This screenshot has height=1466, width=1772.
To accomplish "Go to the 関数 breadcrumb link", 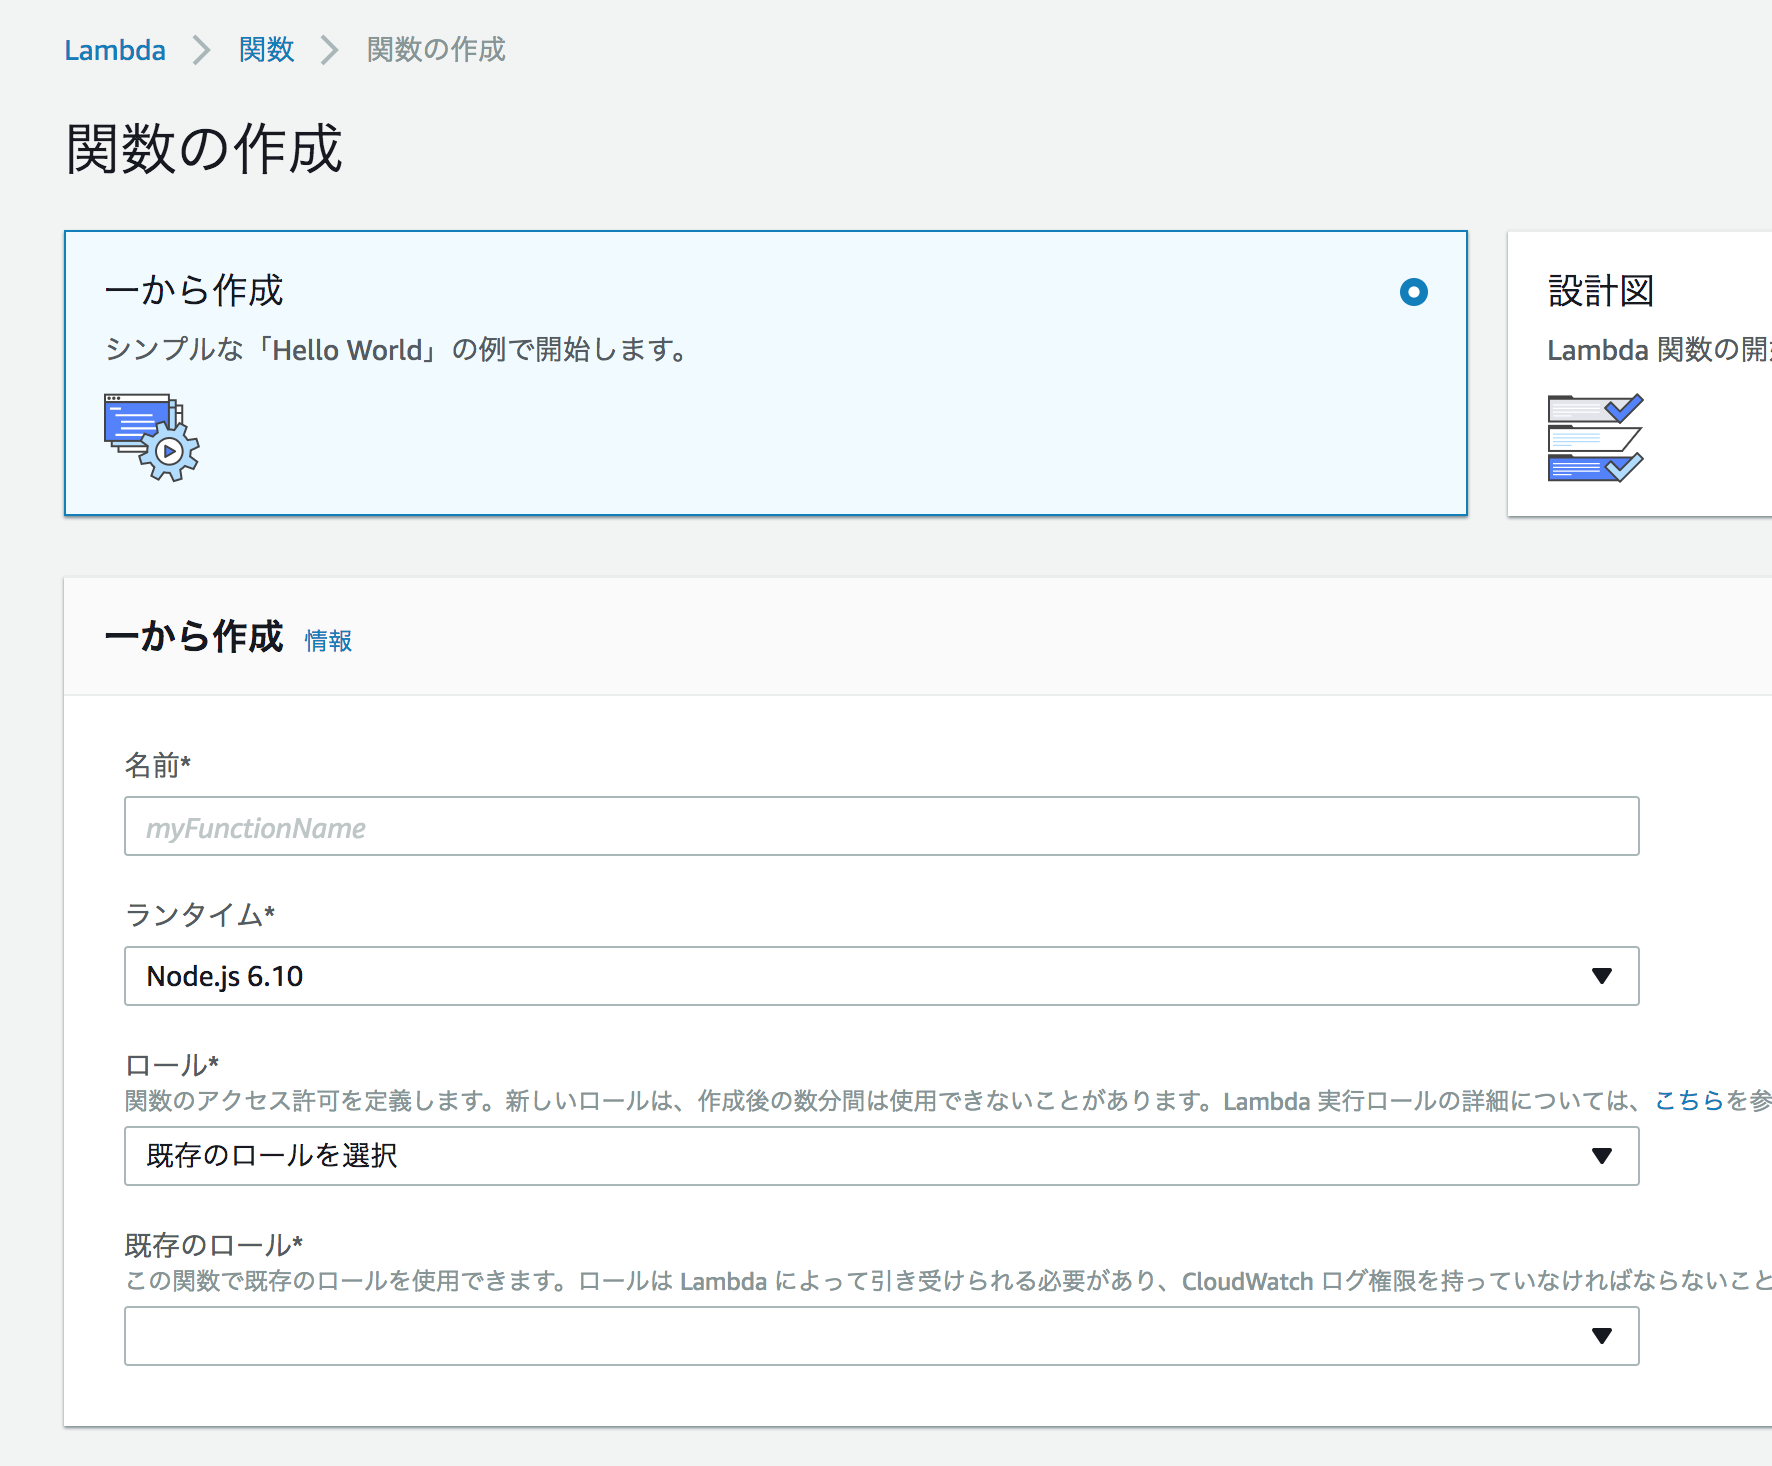I will pos(266,50).
